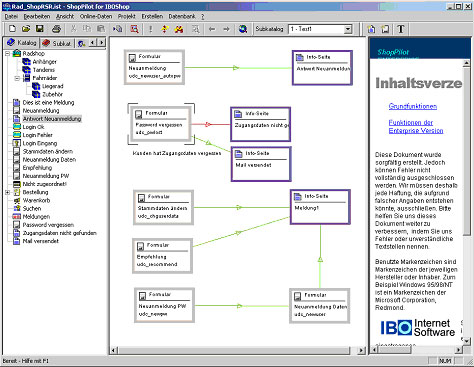Viewport: 474px width, 367px height.
Task: Select Liegerad in the catalog tree
Action: [x=53, y=86]
